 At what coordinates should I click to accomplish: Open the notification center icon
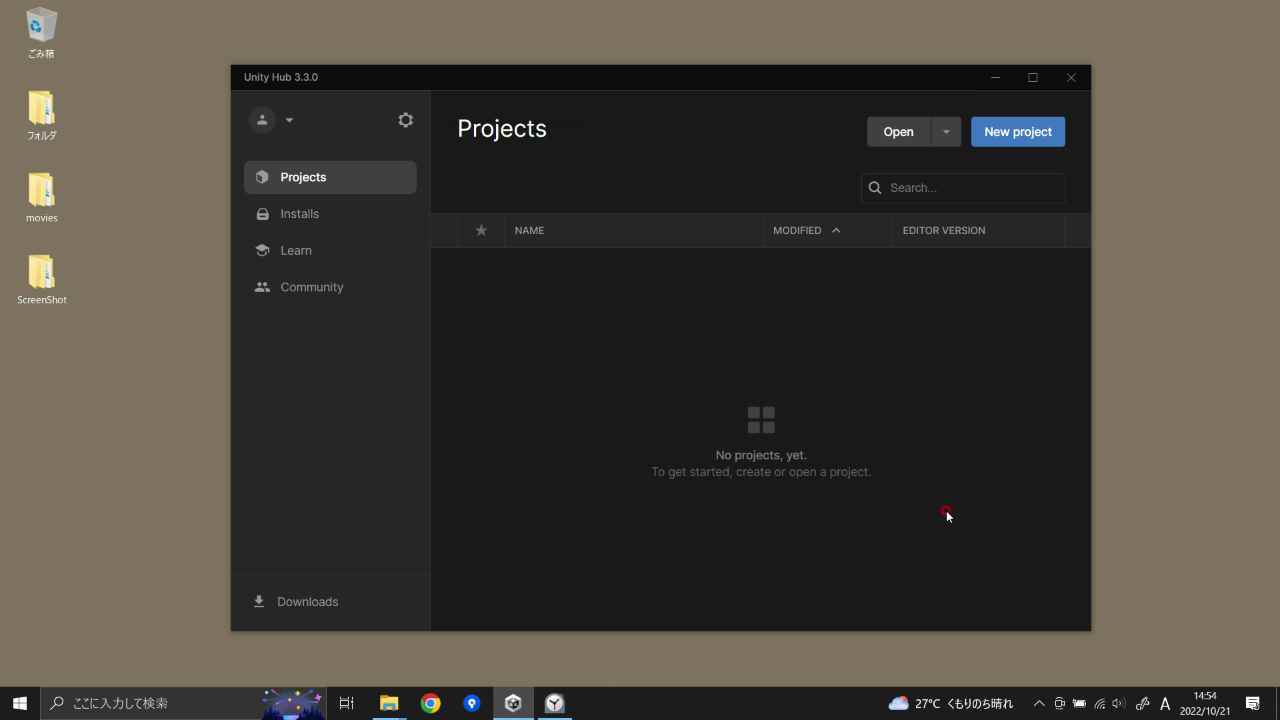click(x=1252, y=703)
